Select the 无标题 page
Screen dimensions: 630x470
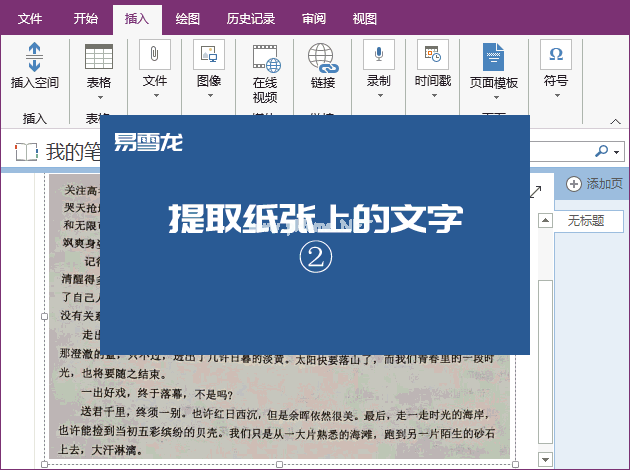[x=589, y=221]
